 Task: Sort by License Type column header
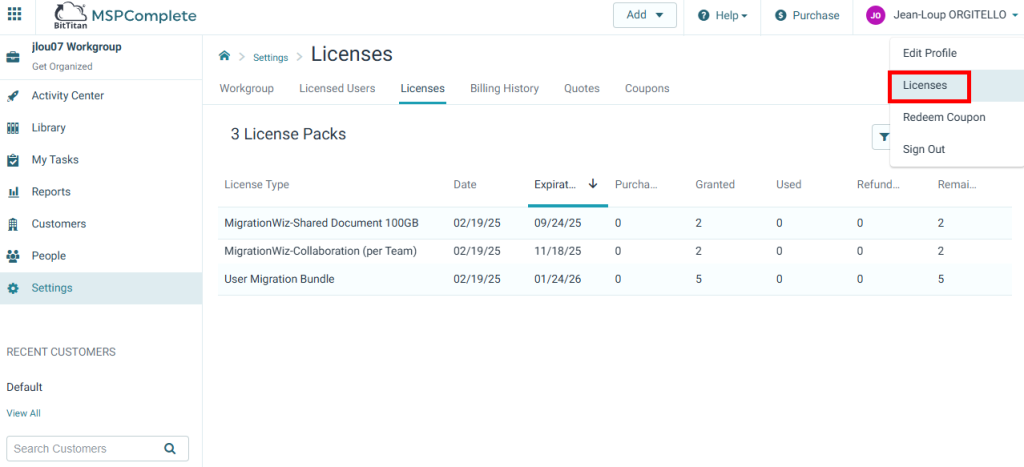(x=257, y=185)
